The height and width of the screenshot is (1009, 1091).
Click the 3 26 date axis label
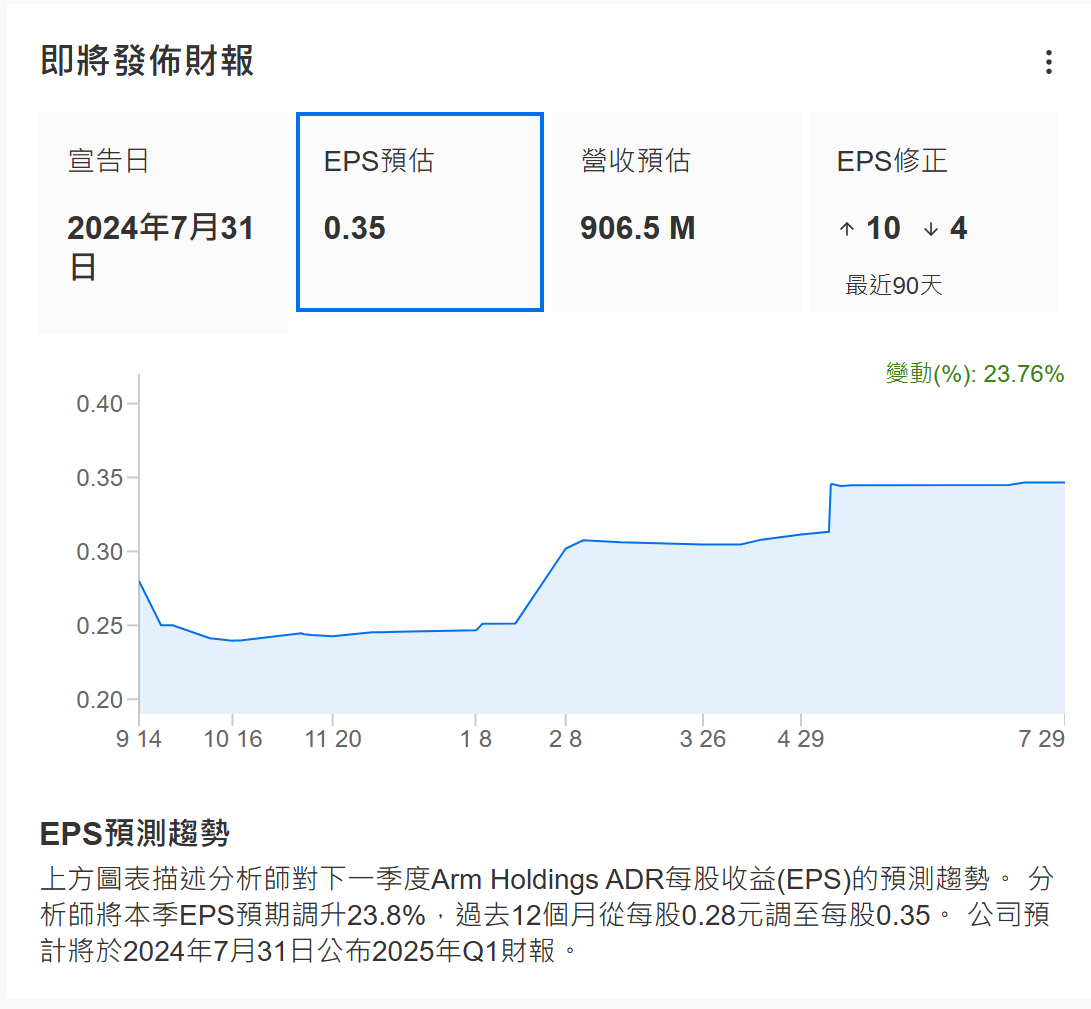pos(702,738)
